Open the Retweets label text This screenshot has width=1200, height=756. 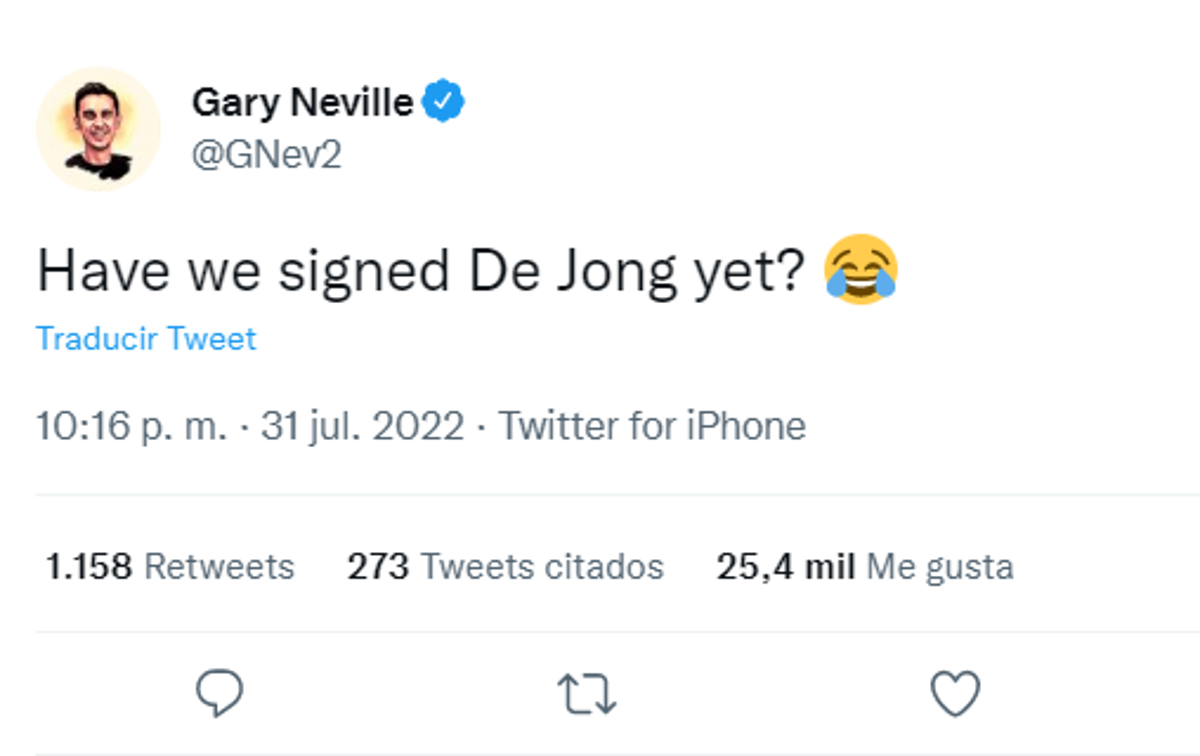point(219,567)
